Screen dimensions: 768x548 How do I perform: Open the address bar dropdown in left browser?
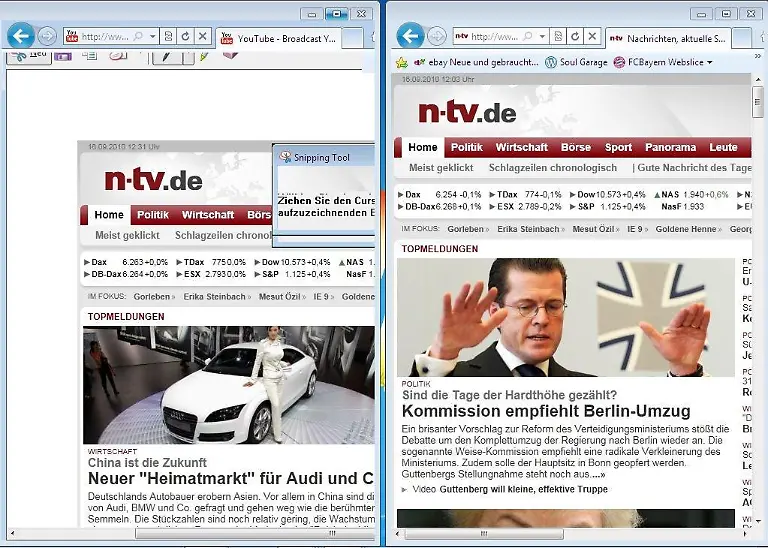click(152, 36)
